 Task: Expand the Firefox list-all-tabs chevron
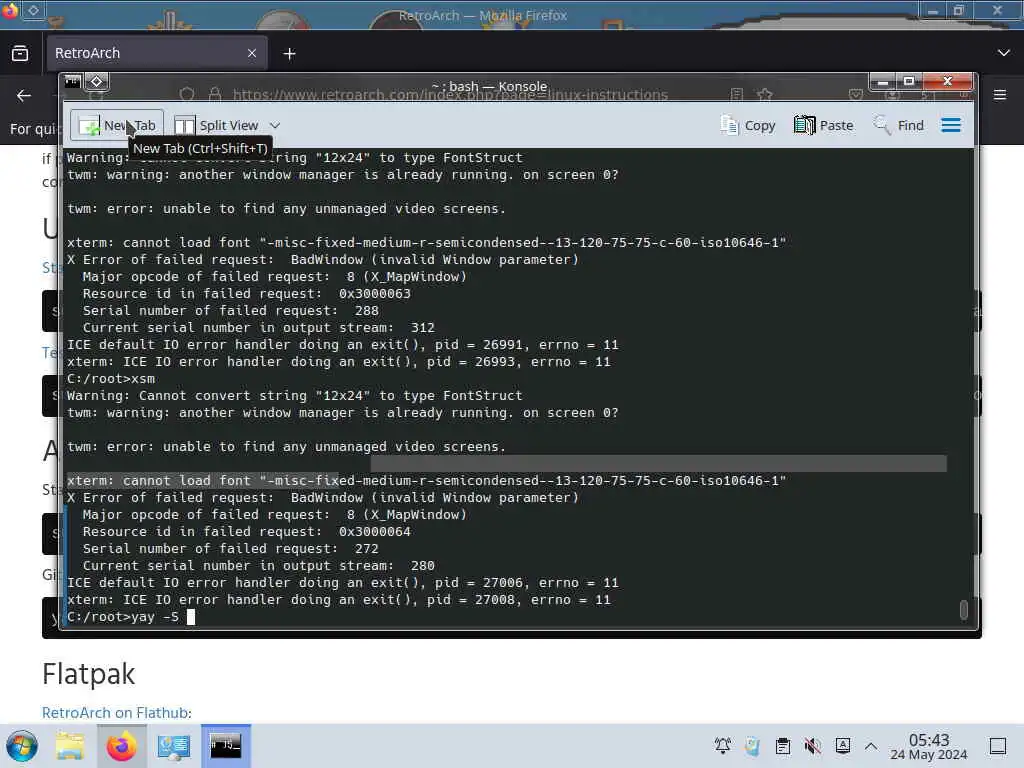pyautogui.click(x=1003, y=53)
